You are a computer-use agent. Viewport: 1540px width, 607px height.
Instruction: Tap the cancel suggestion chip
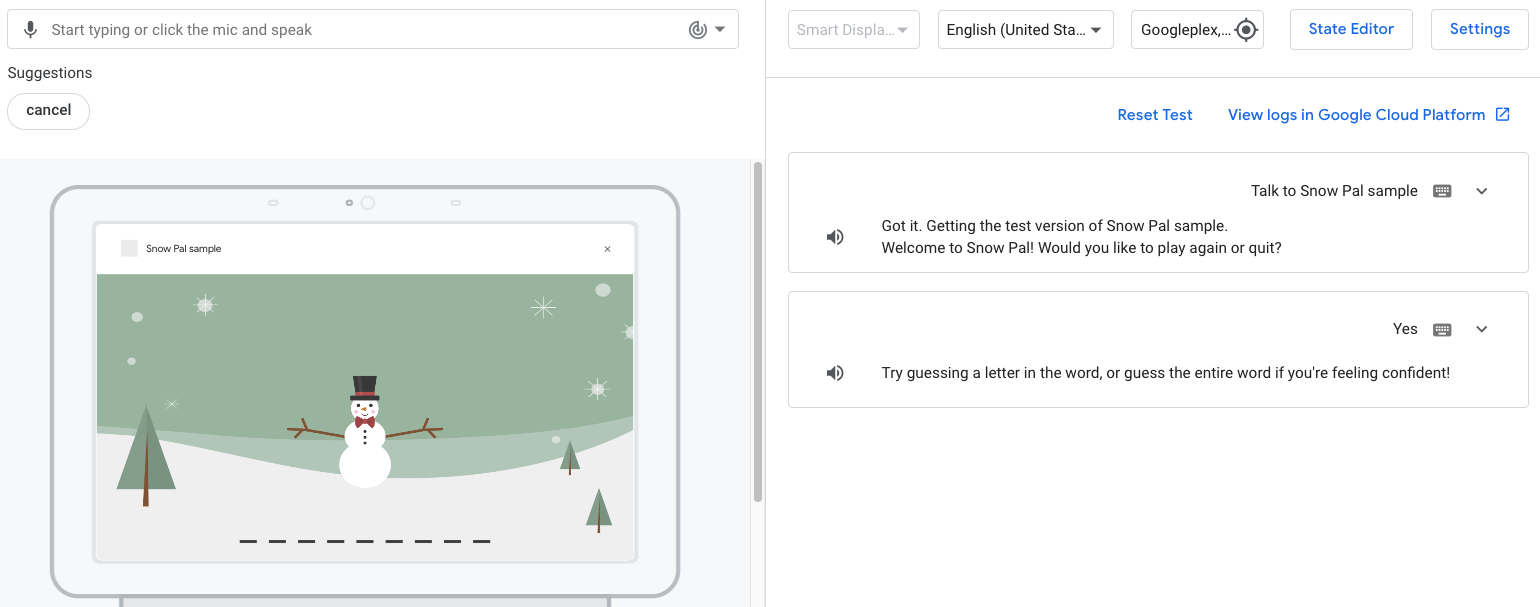click(48, 111)
